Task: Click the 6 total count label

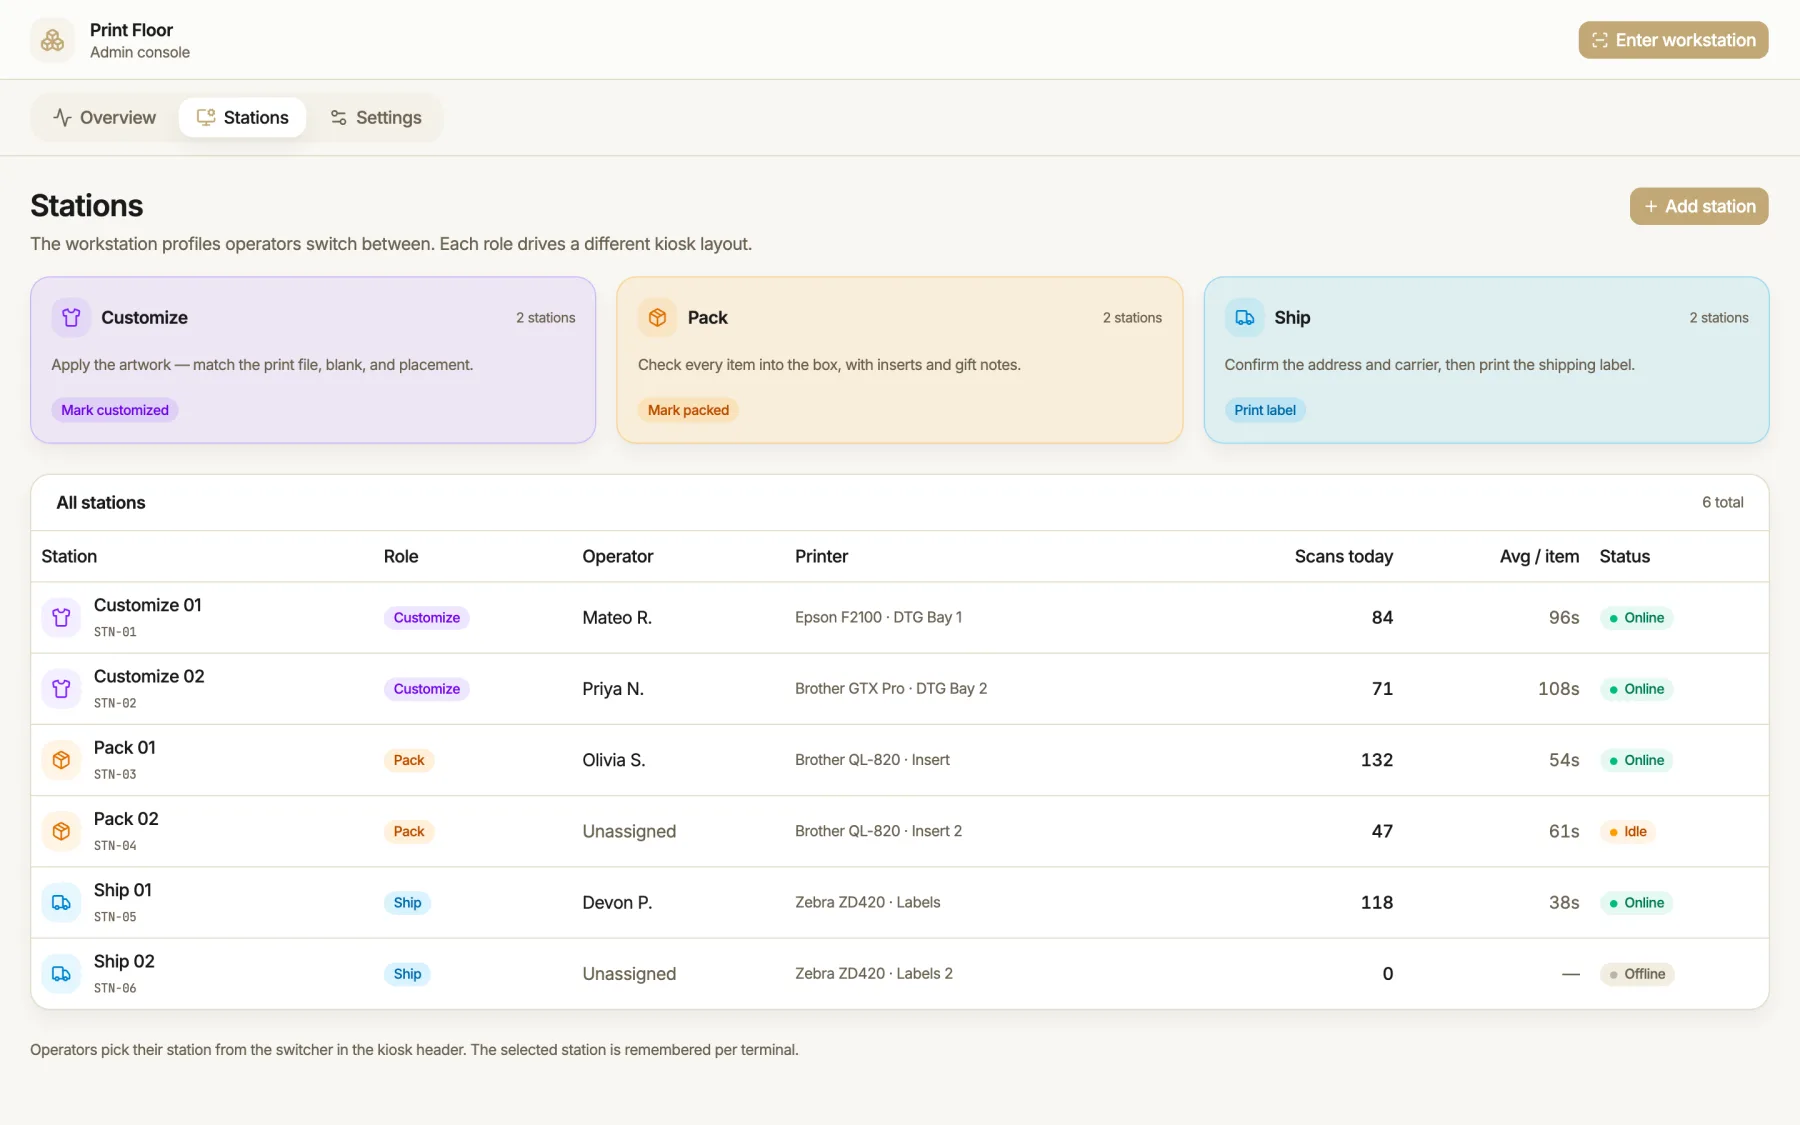Action: tap(1722, 502)
